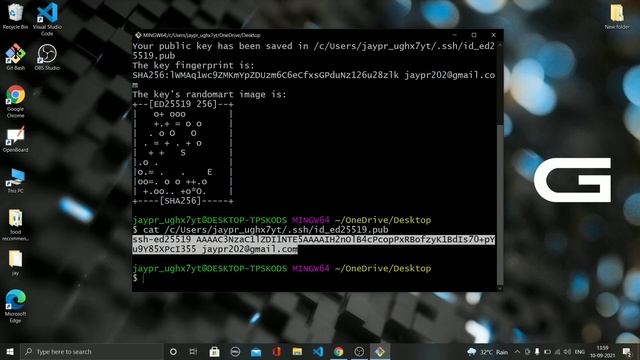Open Task View in taskbar

point(193,351)
